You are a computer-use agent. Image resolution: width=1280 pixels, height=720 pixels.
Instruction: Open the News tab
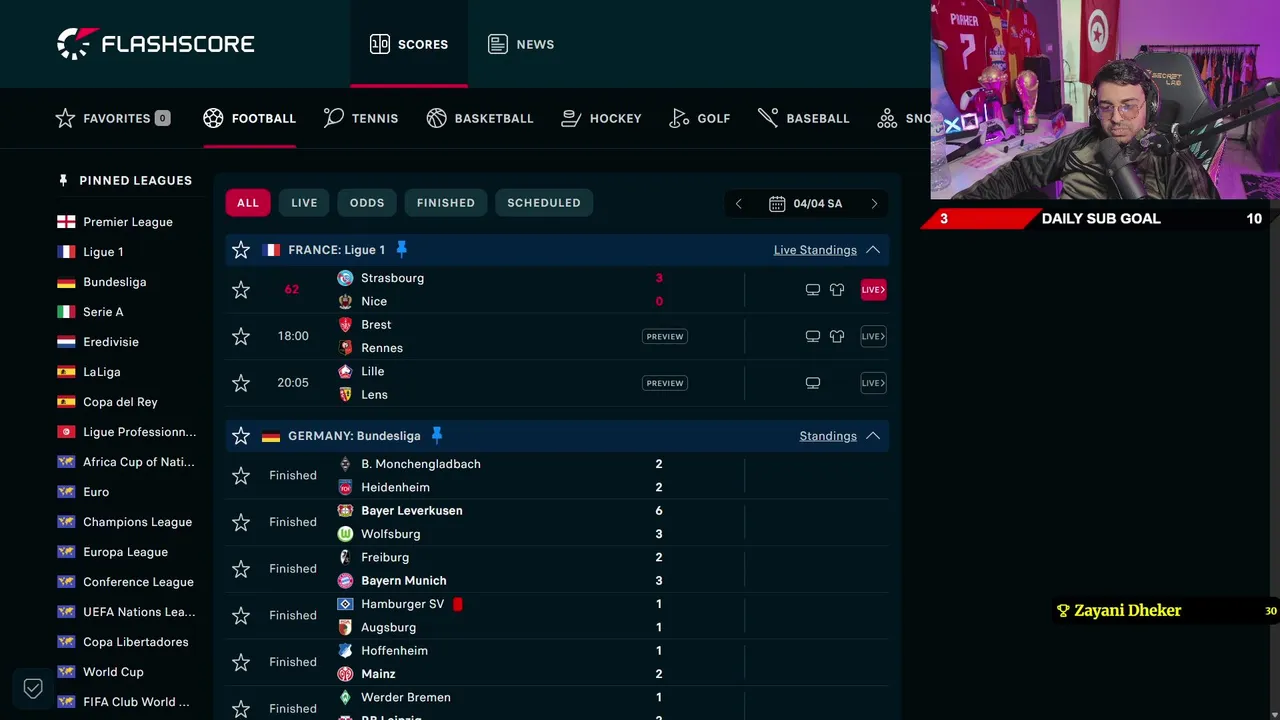coord(521,44)
